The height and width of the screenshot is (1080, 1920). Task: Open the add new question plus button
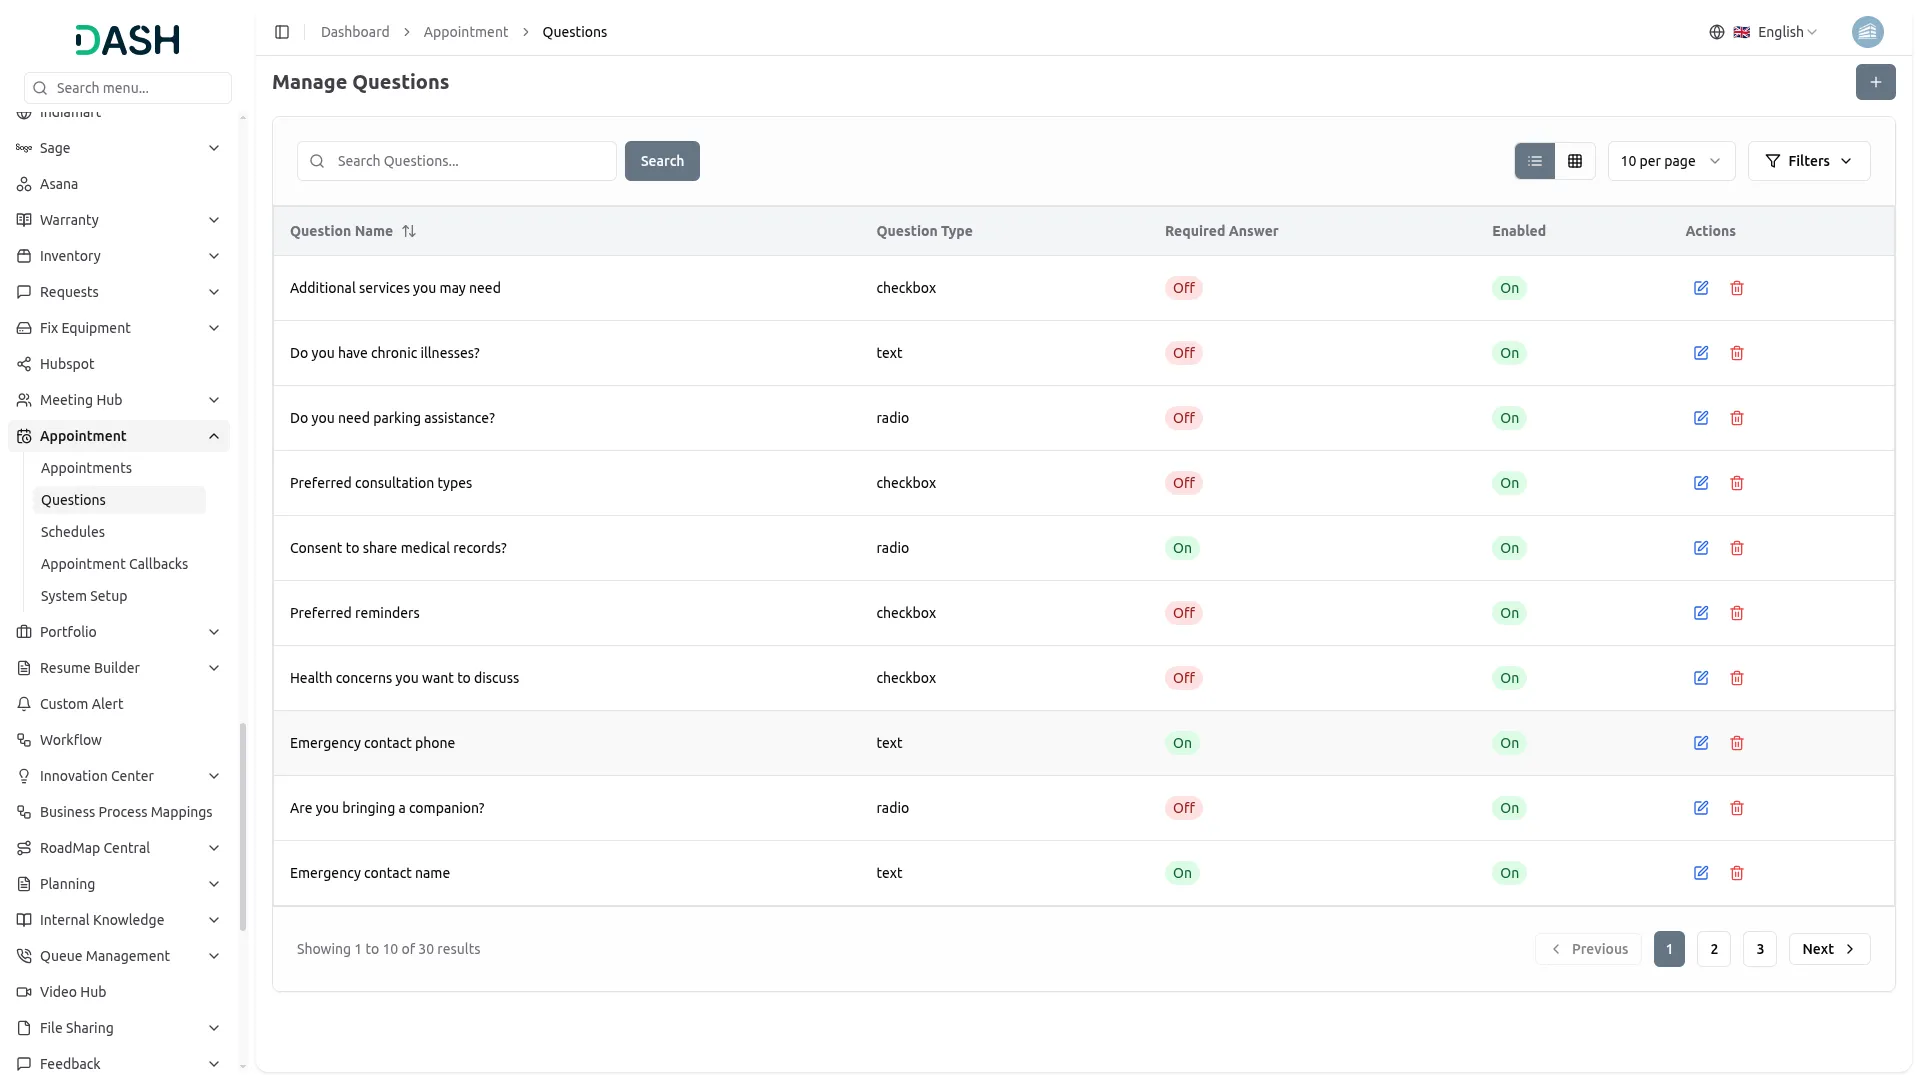[x=1875, y=82]
